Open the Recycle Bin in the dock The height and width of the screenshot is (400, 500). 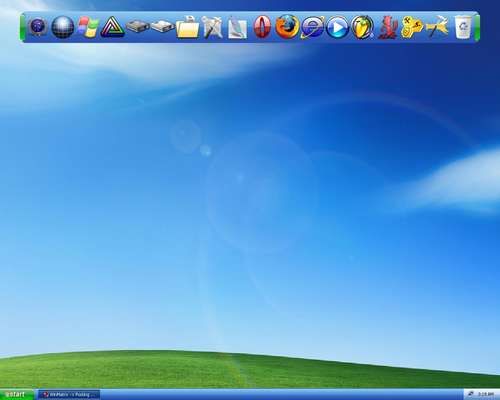point(464,26)
